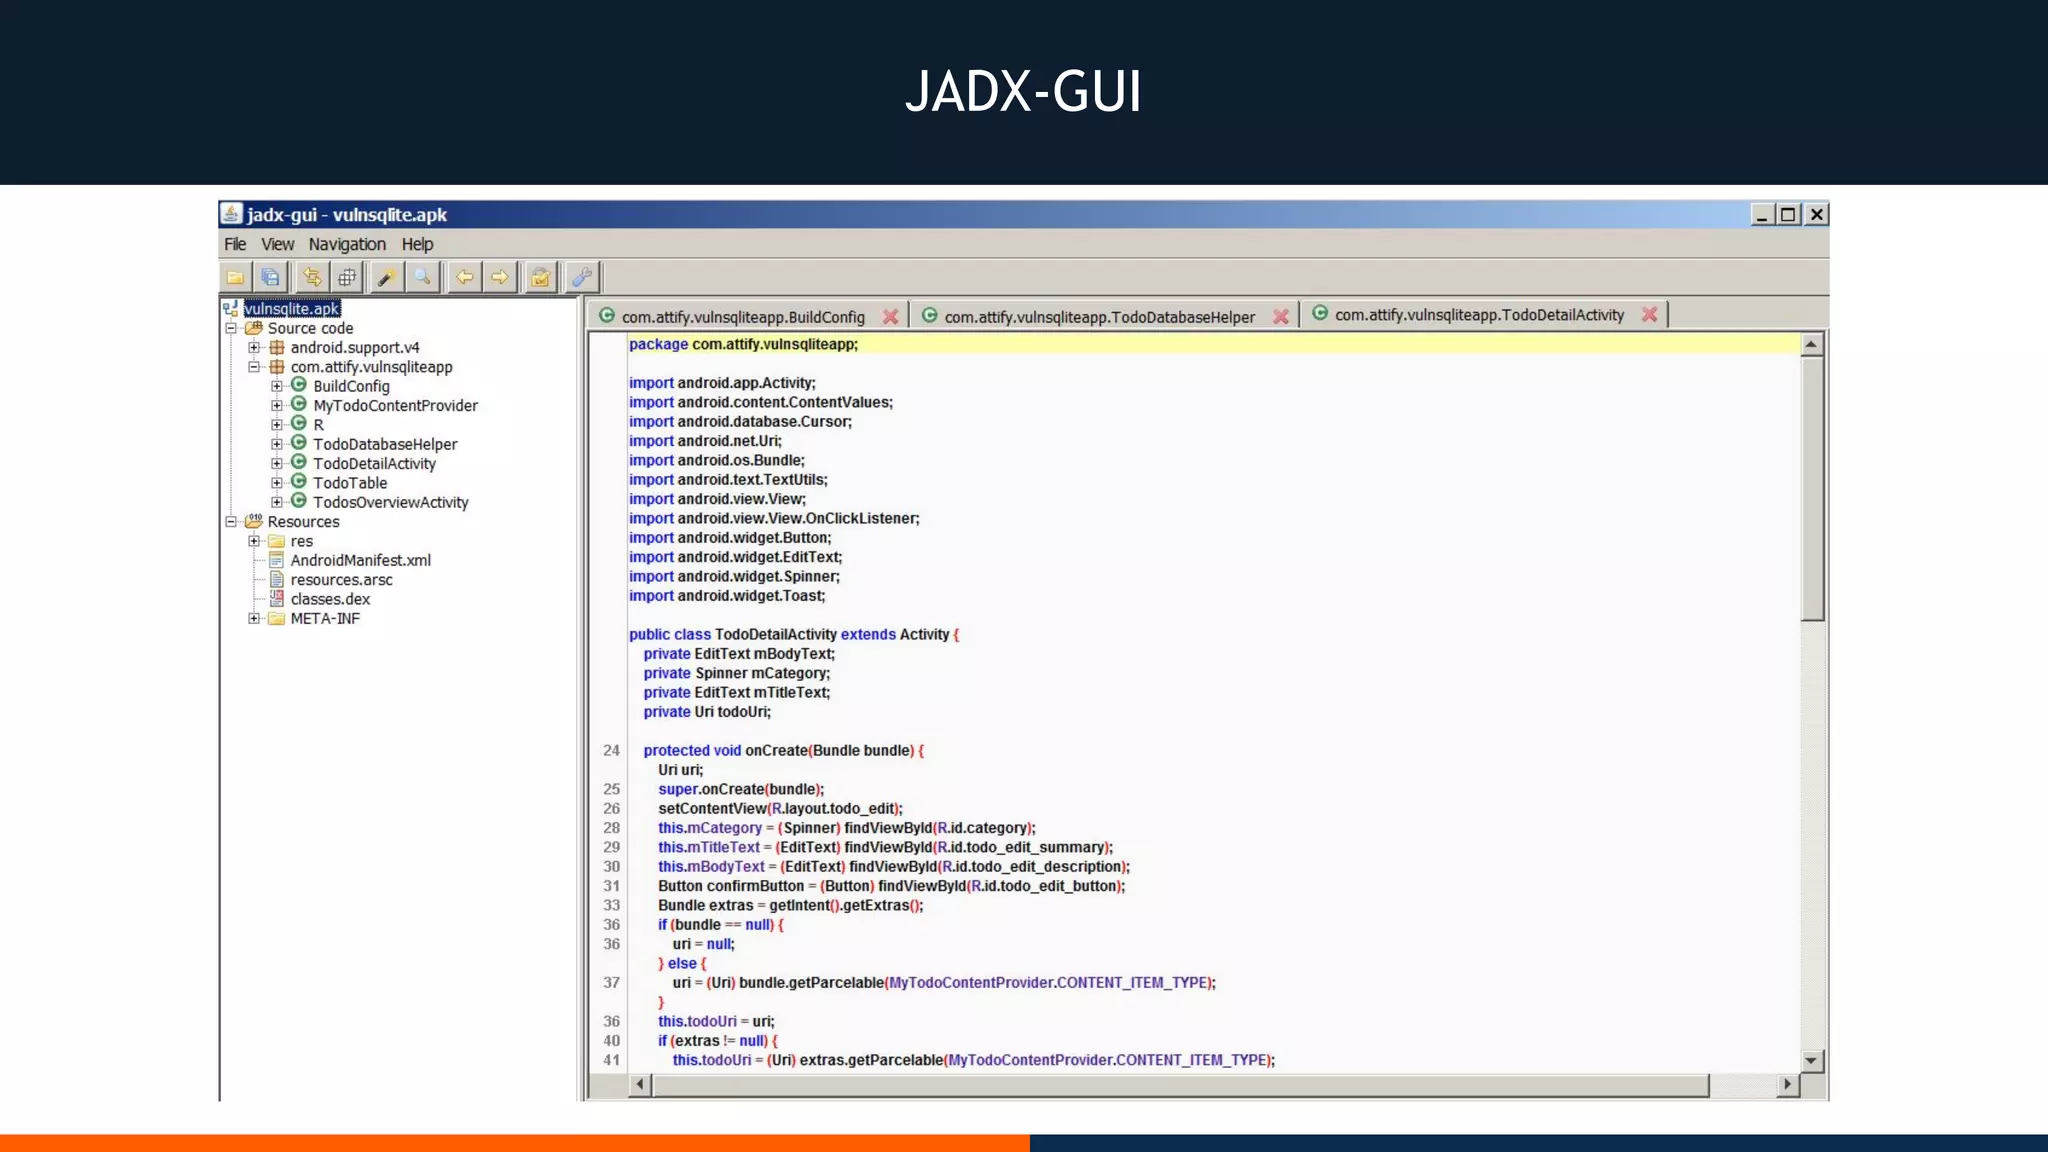Click the sync with editor arrows icon
Viewport: 2048px width, 1152px height.
point(312,277)
